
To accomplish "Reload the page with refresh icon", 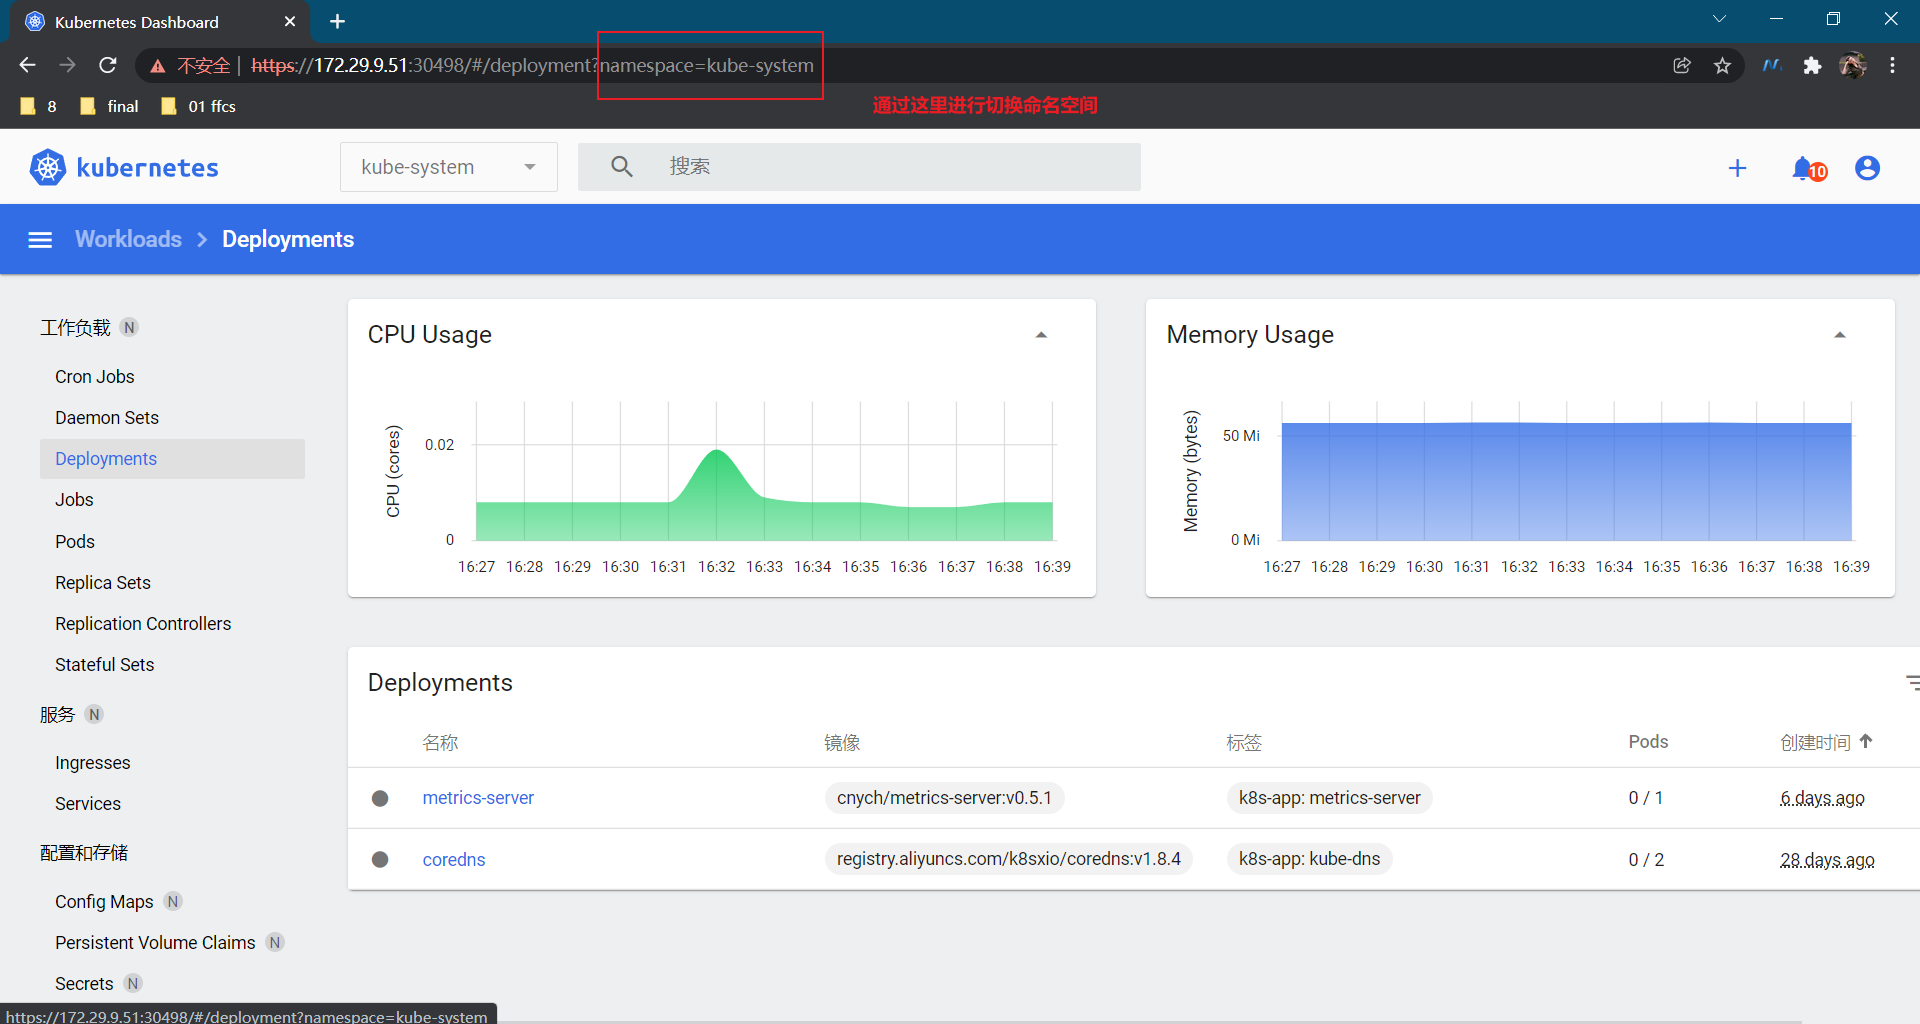I will (x=108, y=65).
